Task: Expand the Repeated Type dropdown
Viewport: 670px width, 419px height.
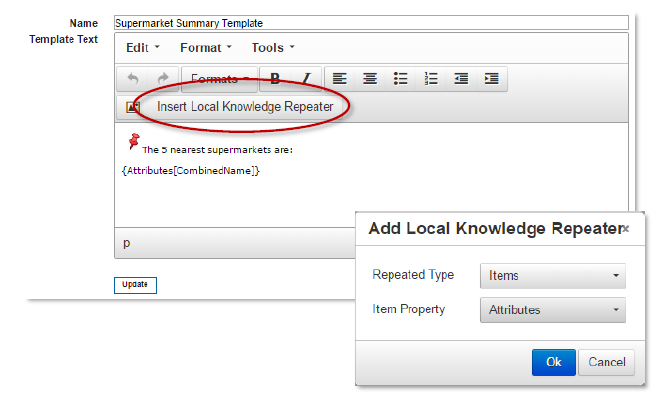Action: pyautogui.click(x=552, y=275)
